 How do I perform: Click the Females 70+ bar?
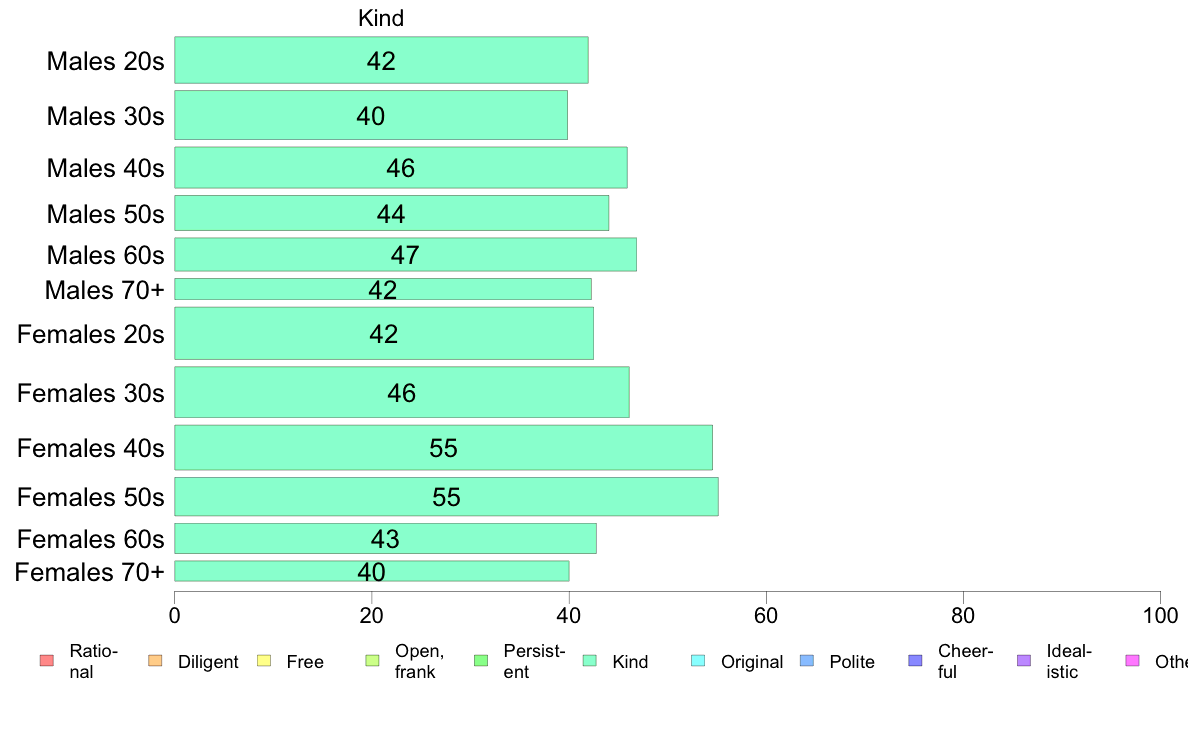tap(371, 572)
